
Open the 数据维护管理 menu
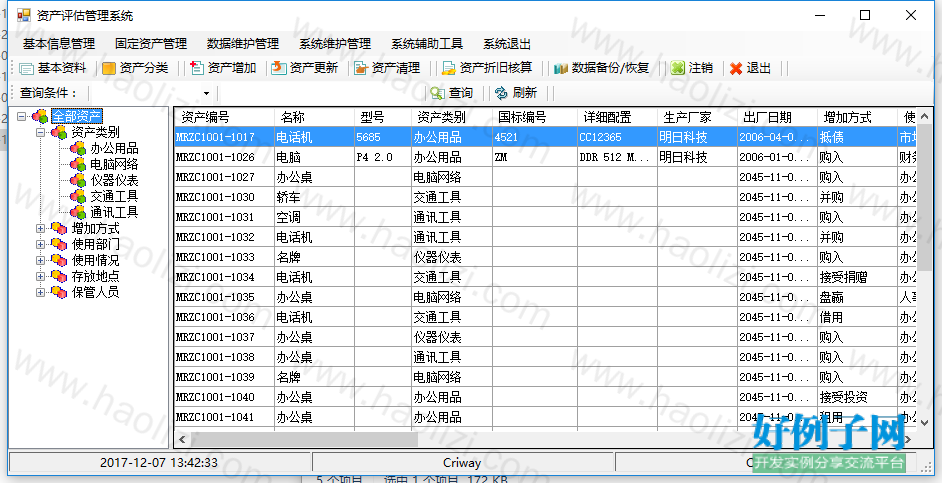pyautogui.click(x=243, y=44)
